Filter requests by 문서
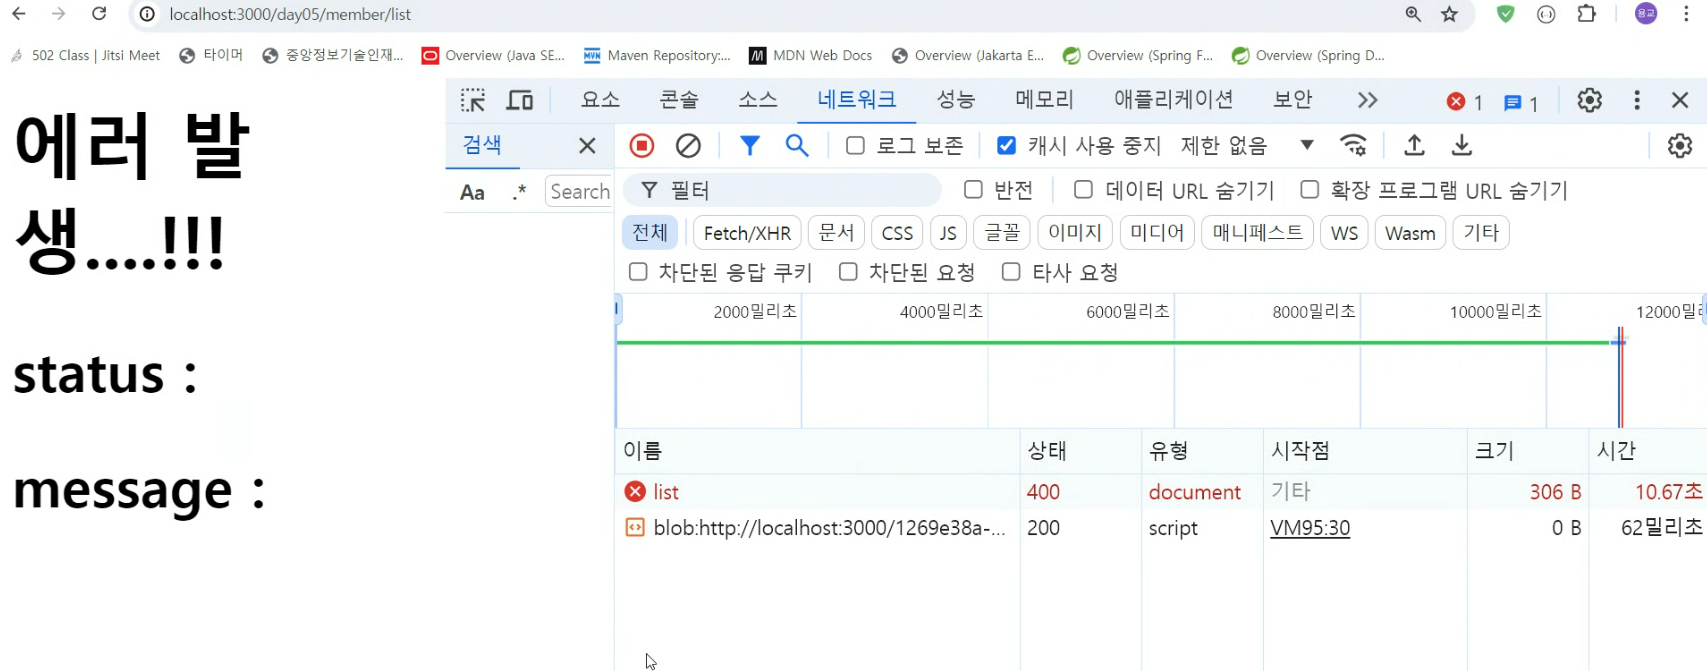 click(836, 233)
